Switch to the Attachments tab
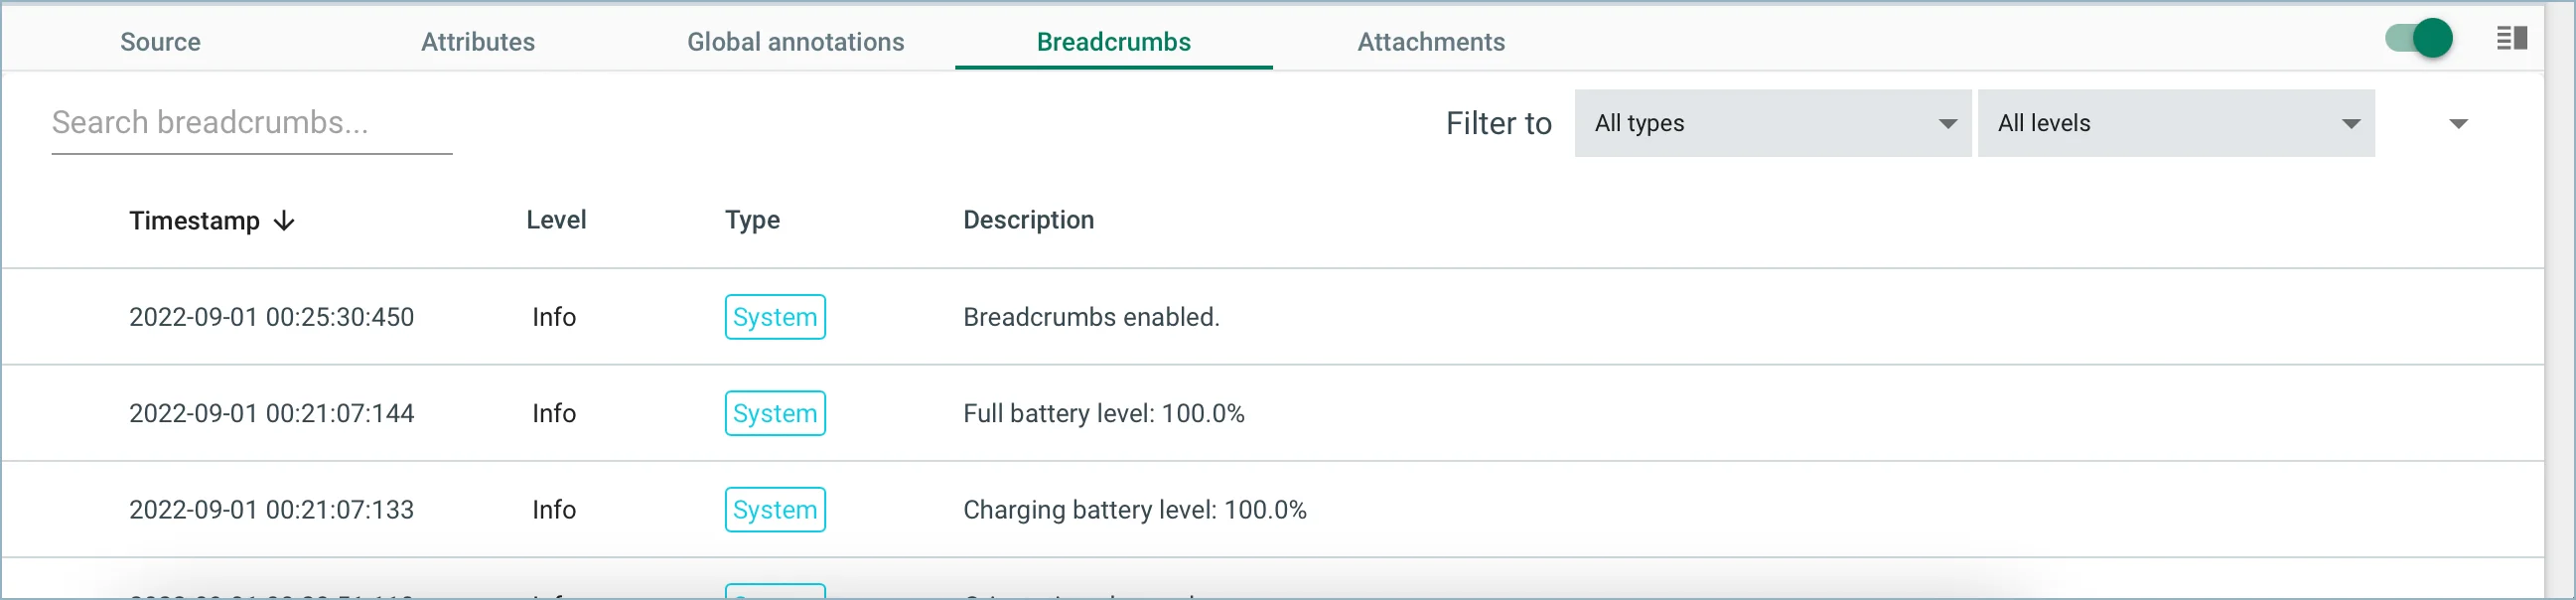 [x=1431, y=42]
